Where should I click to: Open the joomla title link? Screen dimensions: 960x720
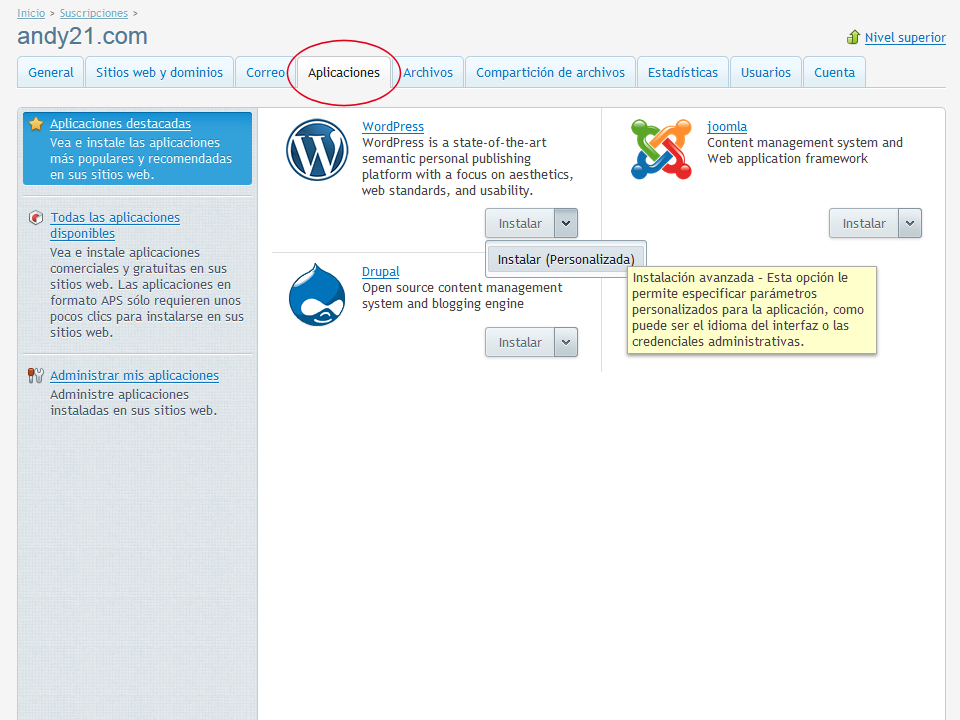click(727, 127)
